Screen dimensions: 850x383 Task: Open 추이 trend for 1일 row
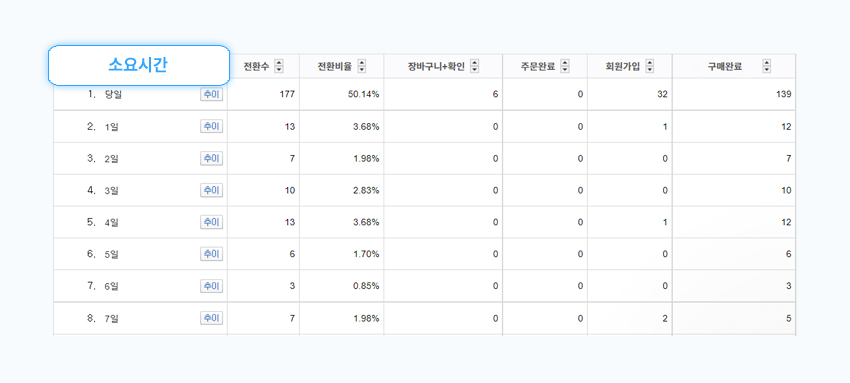pos(211,126)
